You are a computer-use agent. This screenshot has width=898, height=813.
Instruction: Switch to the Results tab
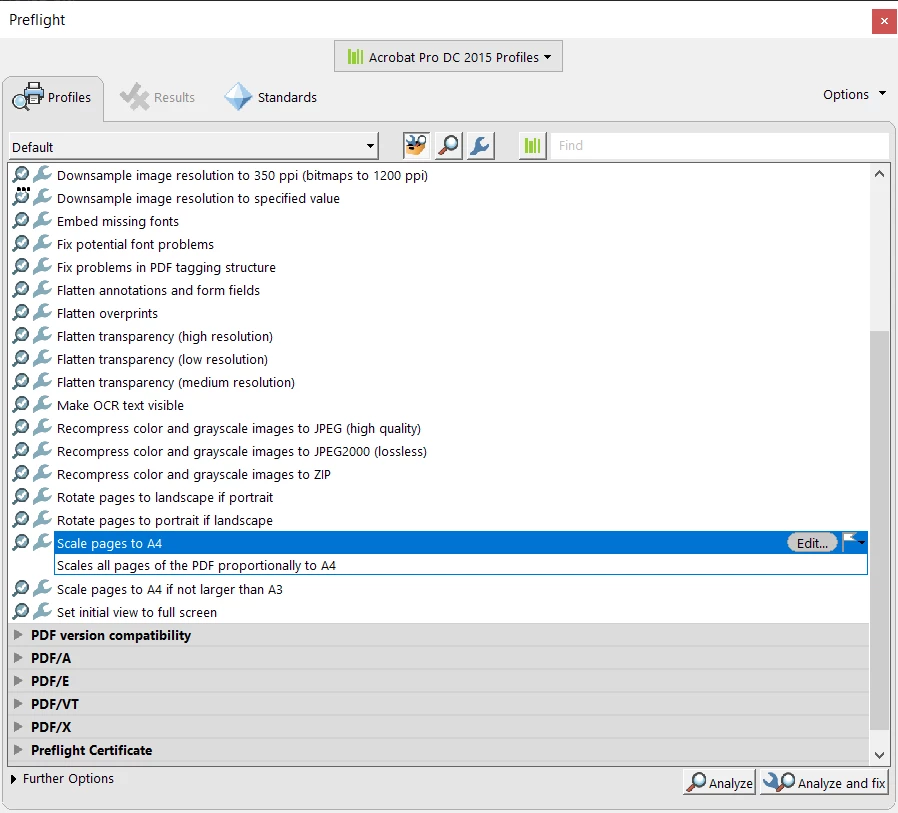157,97
